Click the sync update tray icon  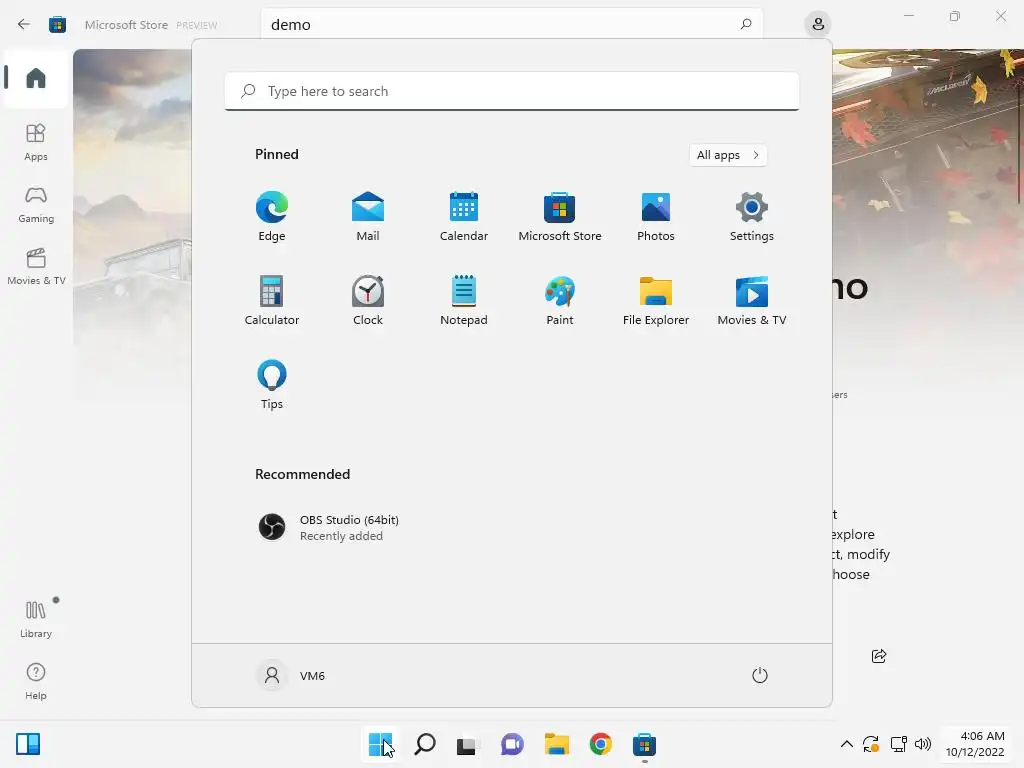(x=871, y=744)
